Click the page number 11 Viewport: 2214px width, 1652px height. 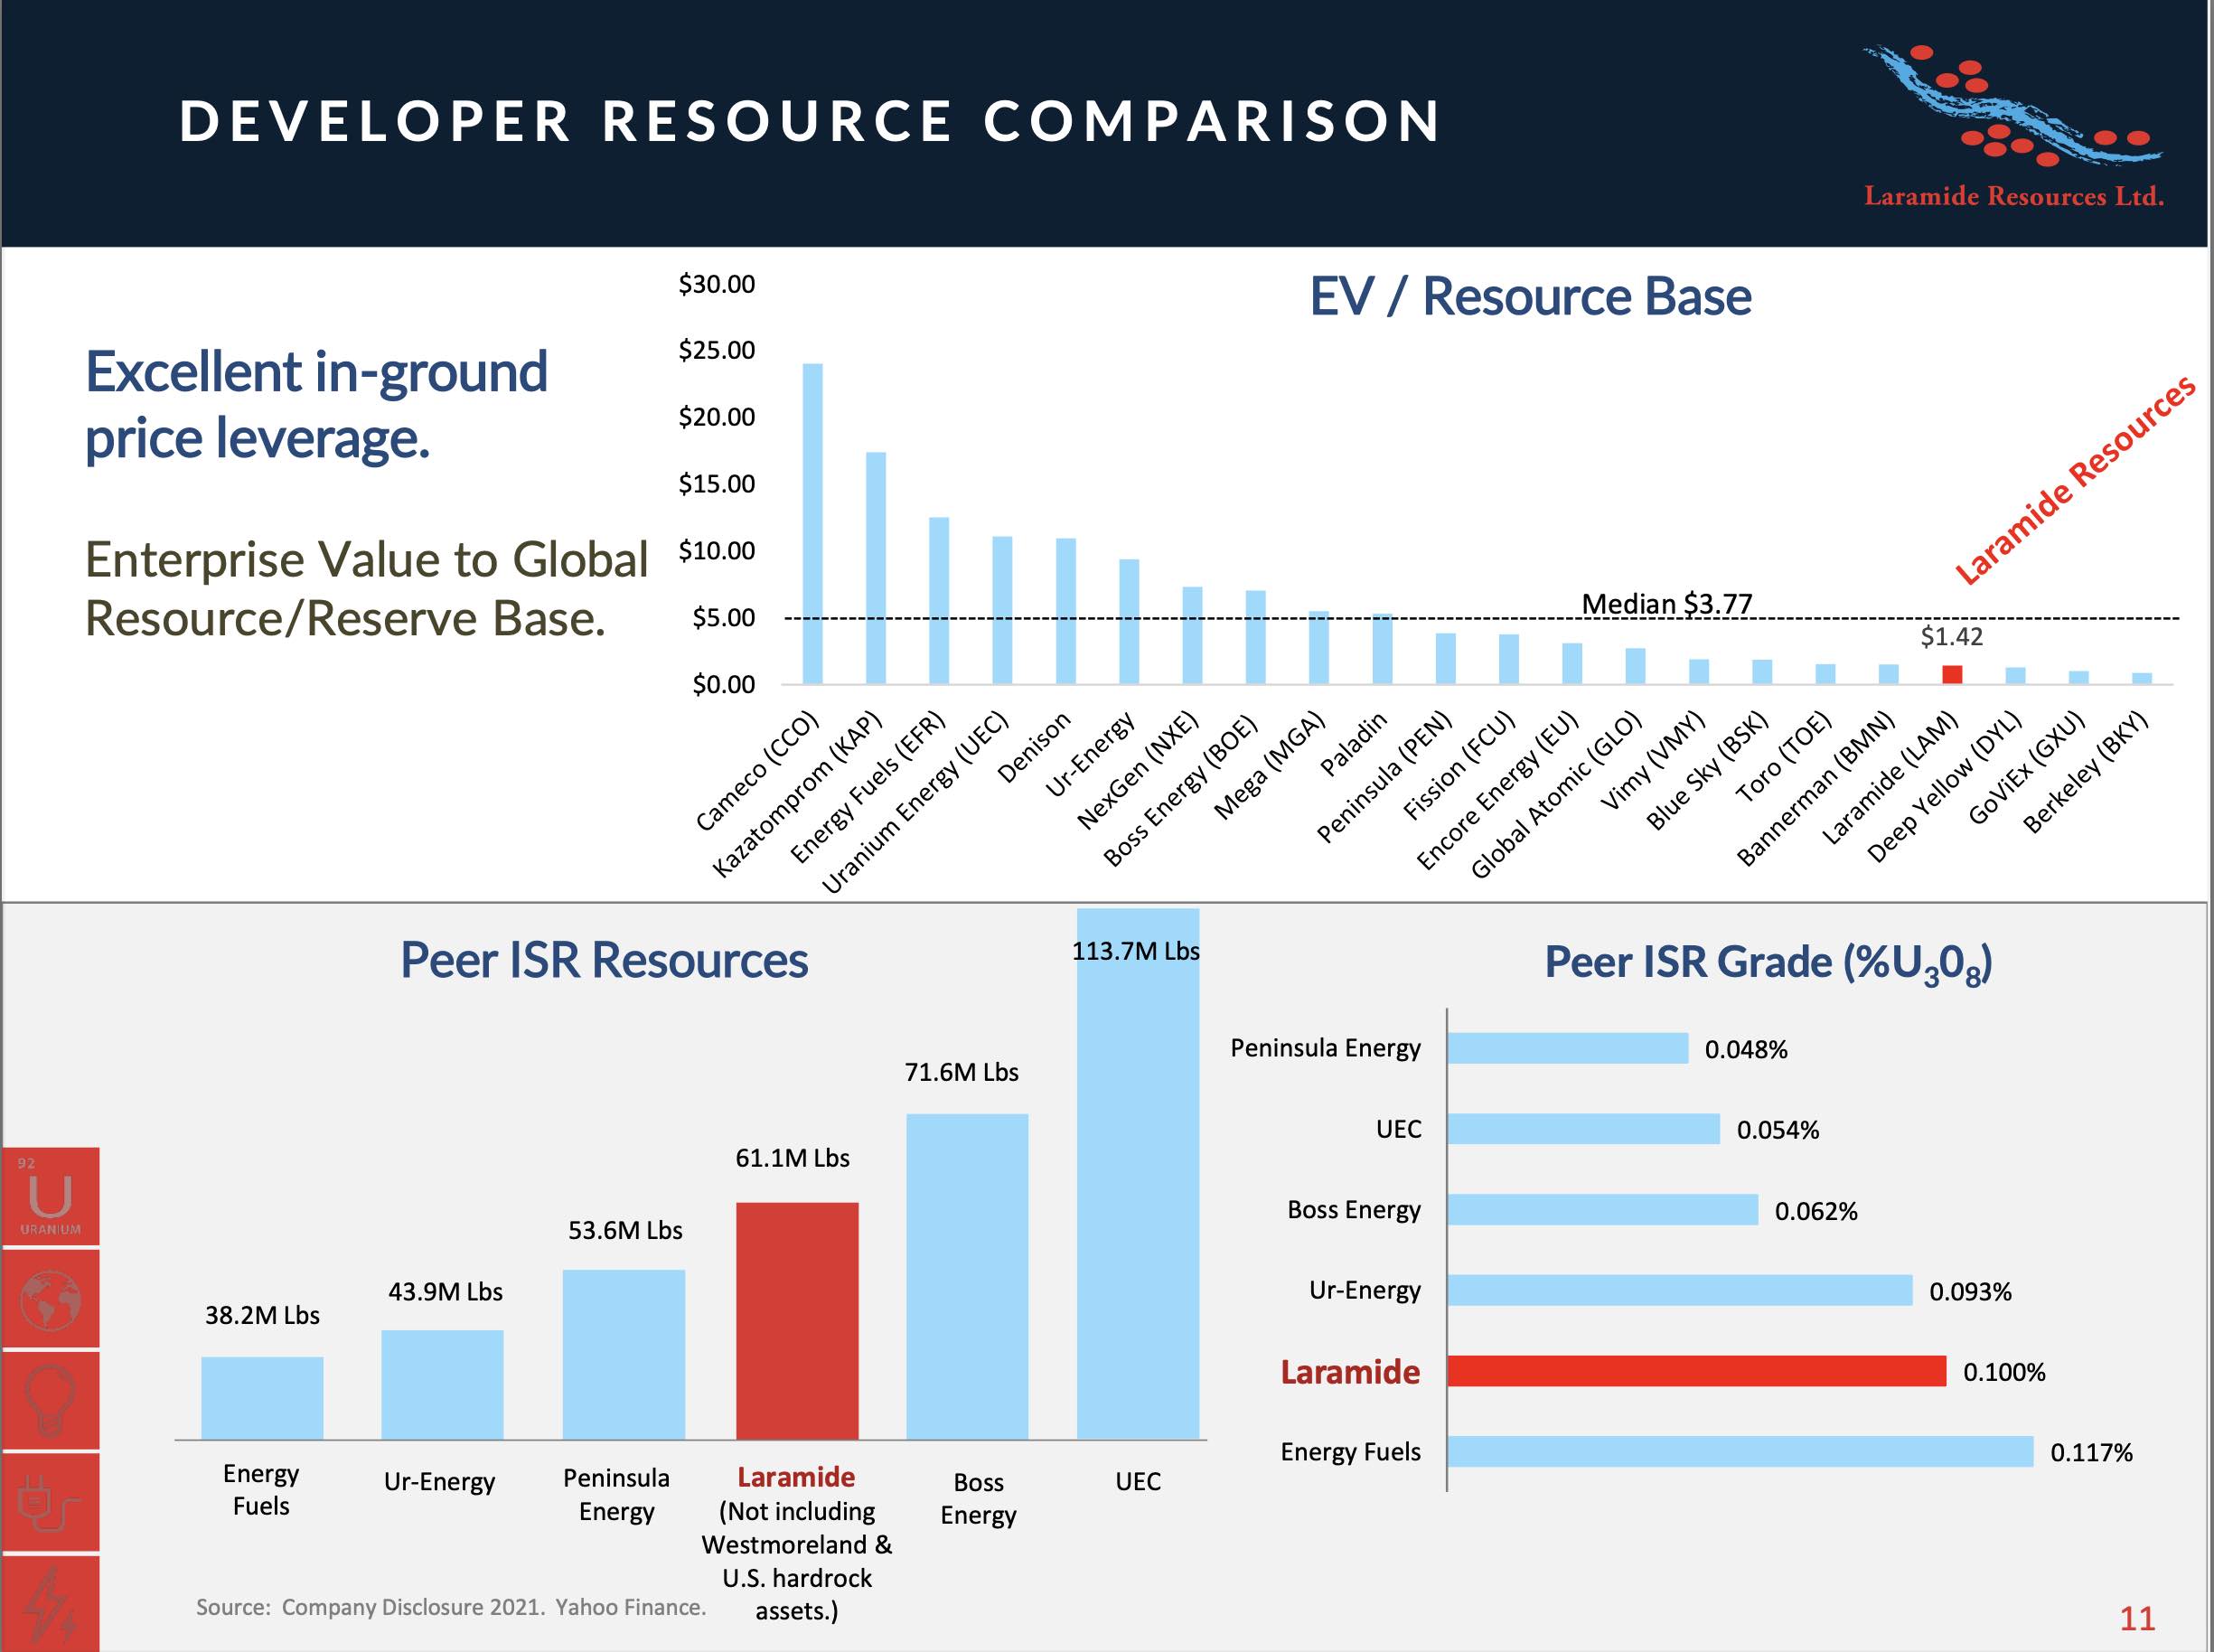(x=2137, y=1617)
